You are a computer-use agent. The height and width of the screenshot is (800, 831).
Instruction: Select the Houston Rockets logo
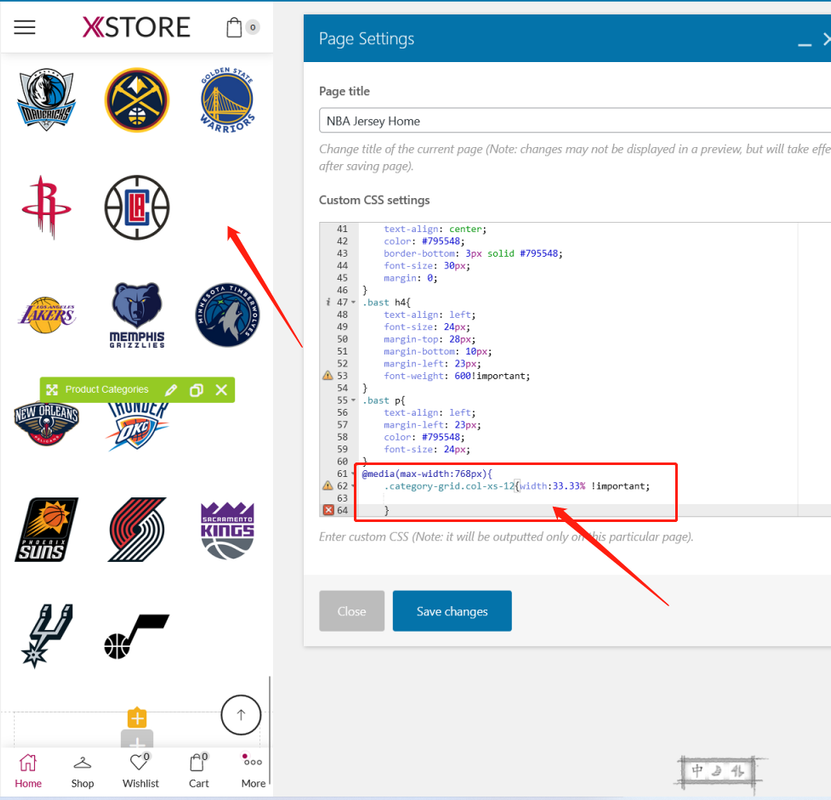pyautogui.click(x=47, y=207)
